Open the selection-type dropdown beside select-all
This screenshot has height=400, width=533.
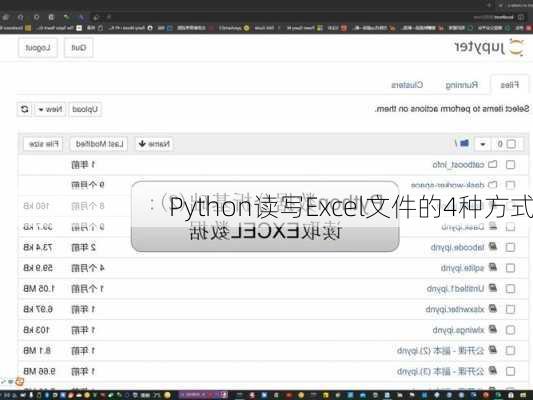tap(482, 144)
